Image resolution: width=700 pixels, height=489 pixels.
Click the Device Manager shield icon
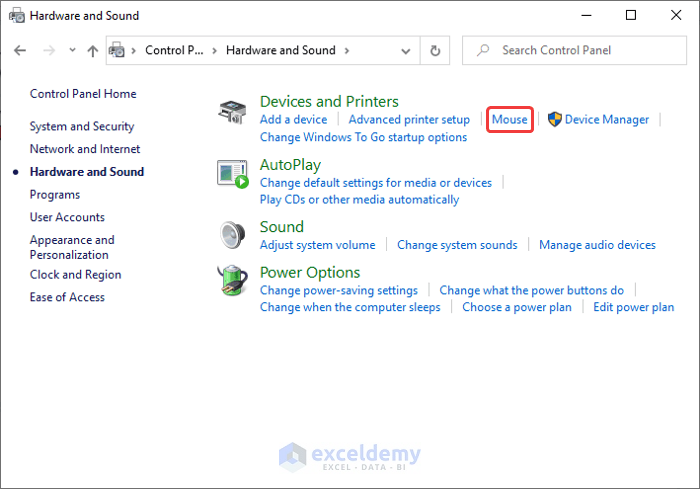[x=555, y=120]
